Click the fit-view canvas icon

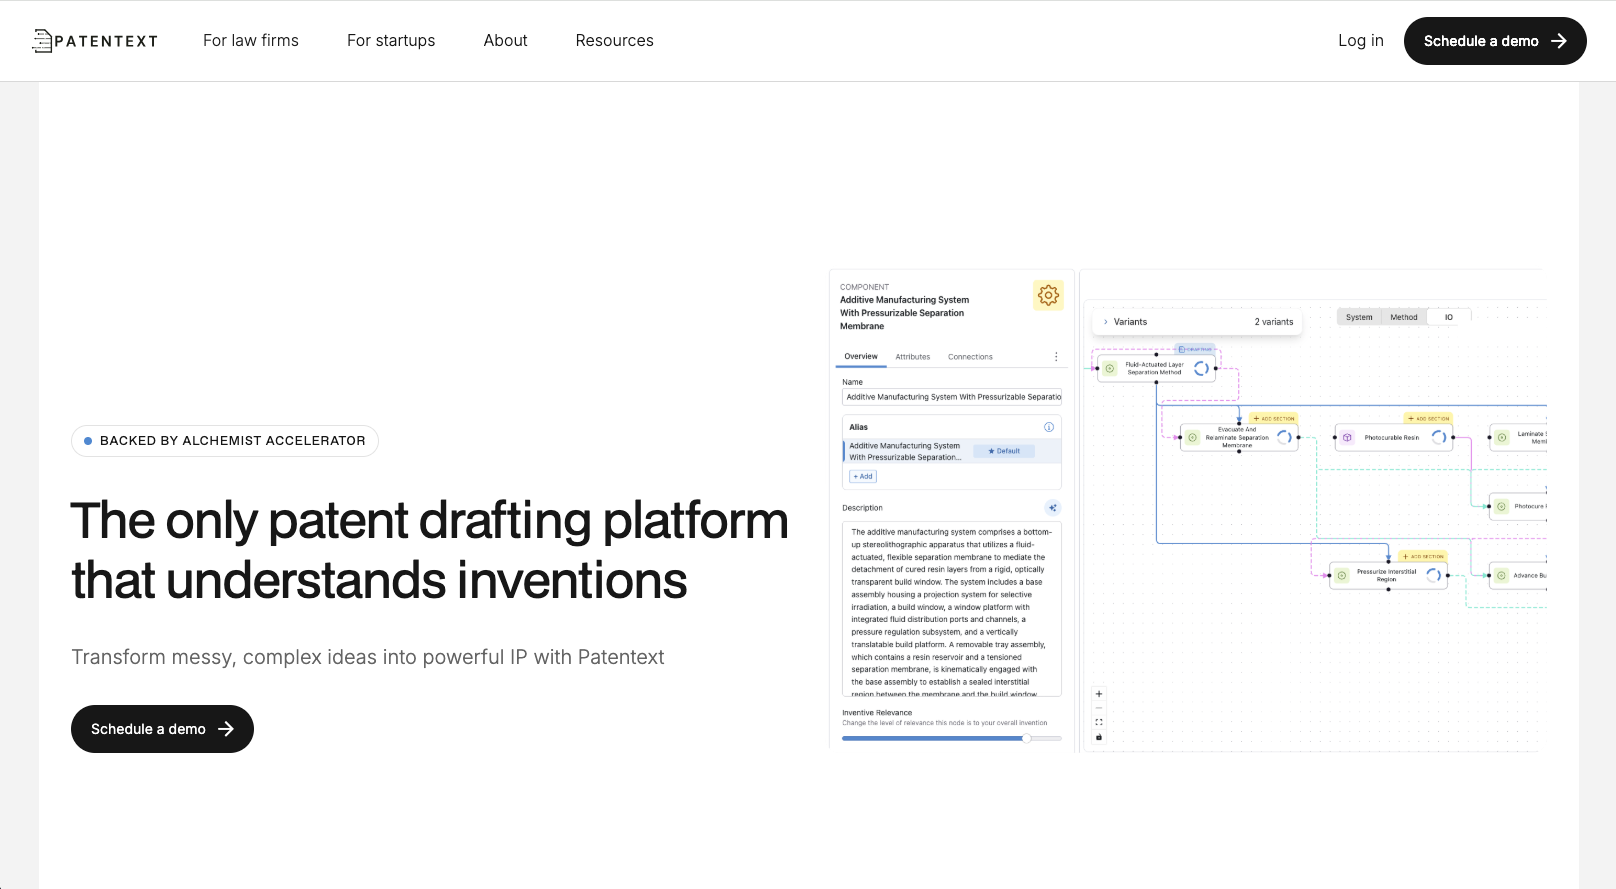(x=1099, y=722)
